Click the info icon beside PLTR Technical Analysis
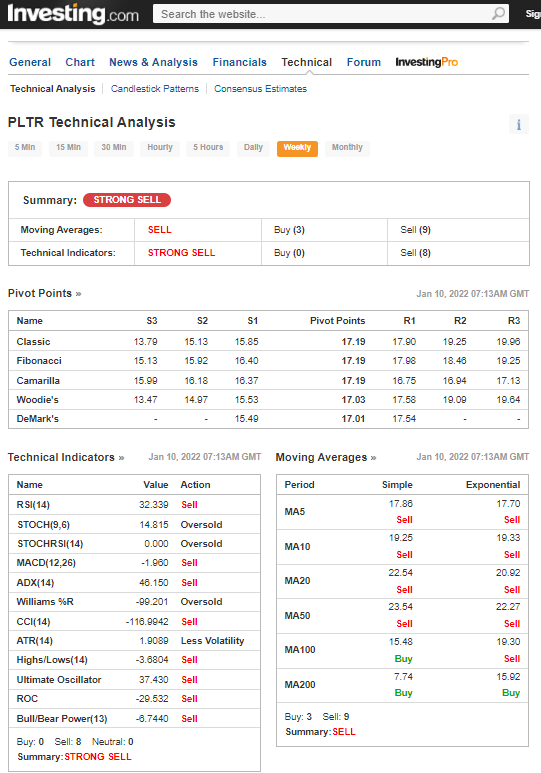Screen dimensions: 541x773 pyautogui.click(x=519, y=124)
